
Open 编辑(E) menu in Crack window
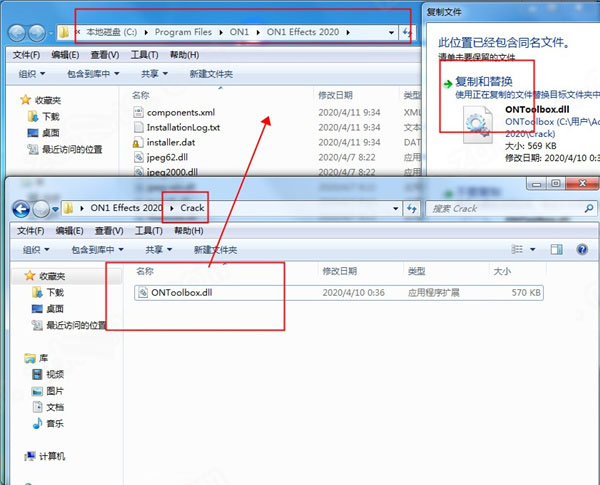(69, 231)
